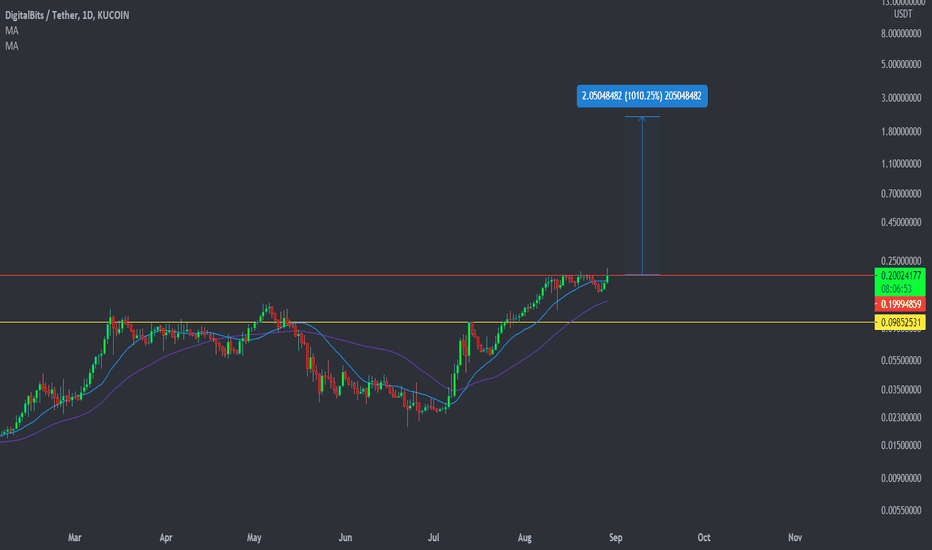The image size is (932, 550).
Task: Click the 8.00000000 price axis label
Action: [901, 34]
